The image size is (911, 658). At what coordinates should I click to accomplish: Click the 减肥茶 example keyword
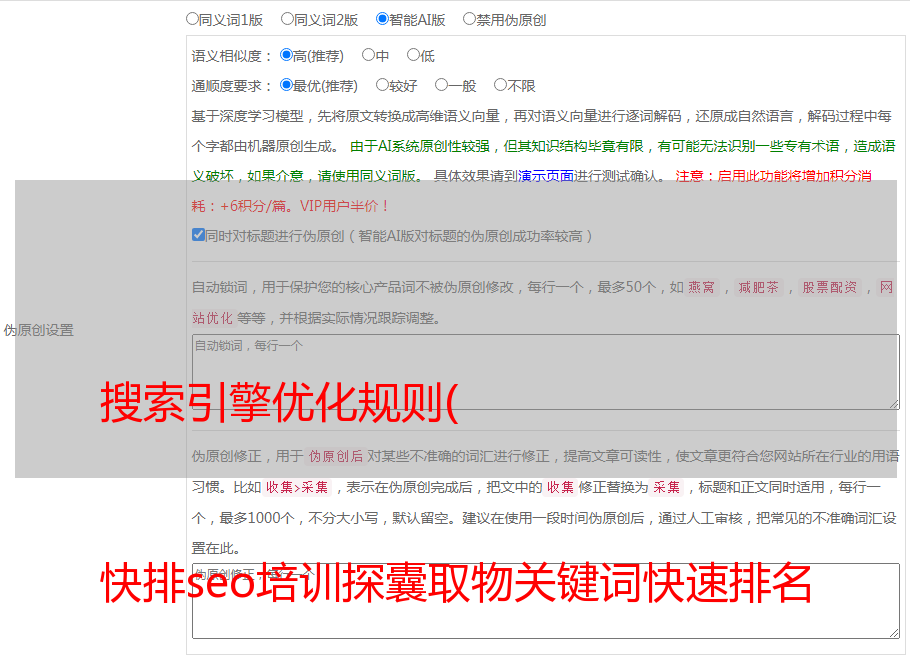758,287
